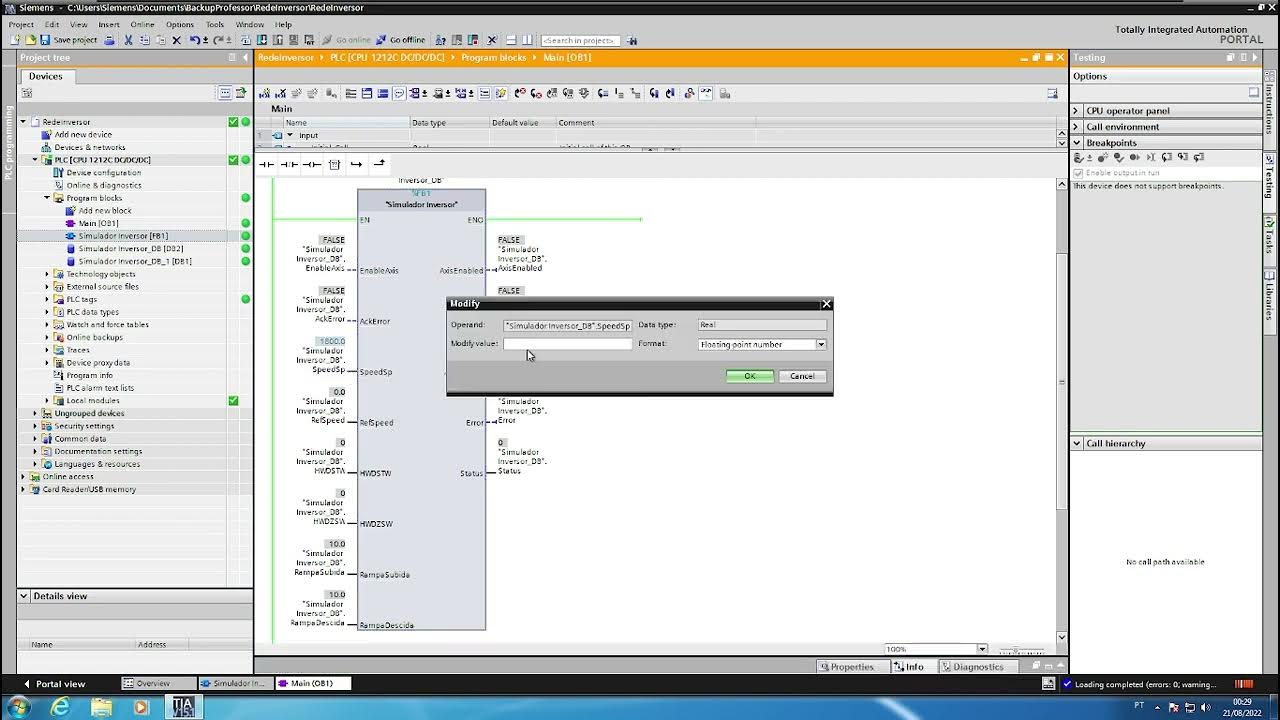Viewport: 1280px width, 720px height.
Task: Open the Window menu
Action: click(250, 24)
